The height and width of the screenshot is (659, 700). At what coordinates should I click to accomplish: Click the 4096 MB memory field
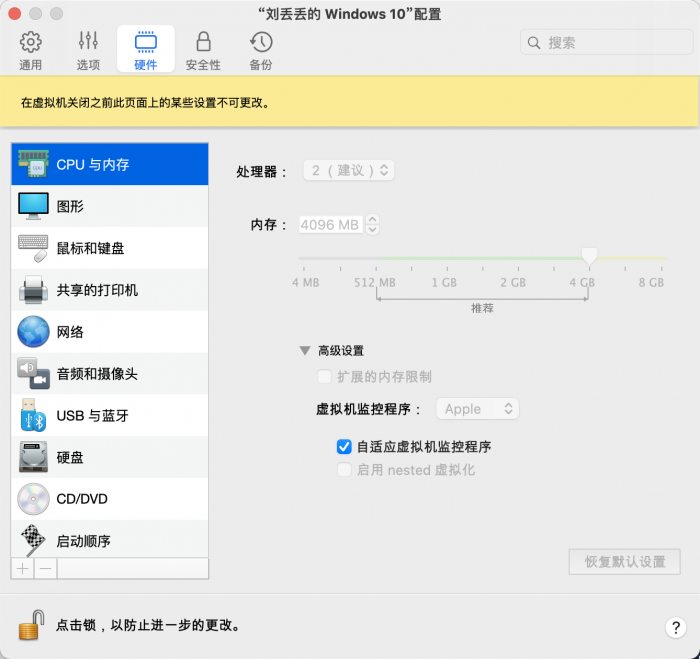pyautogui.click(x=330, y=225)
